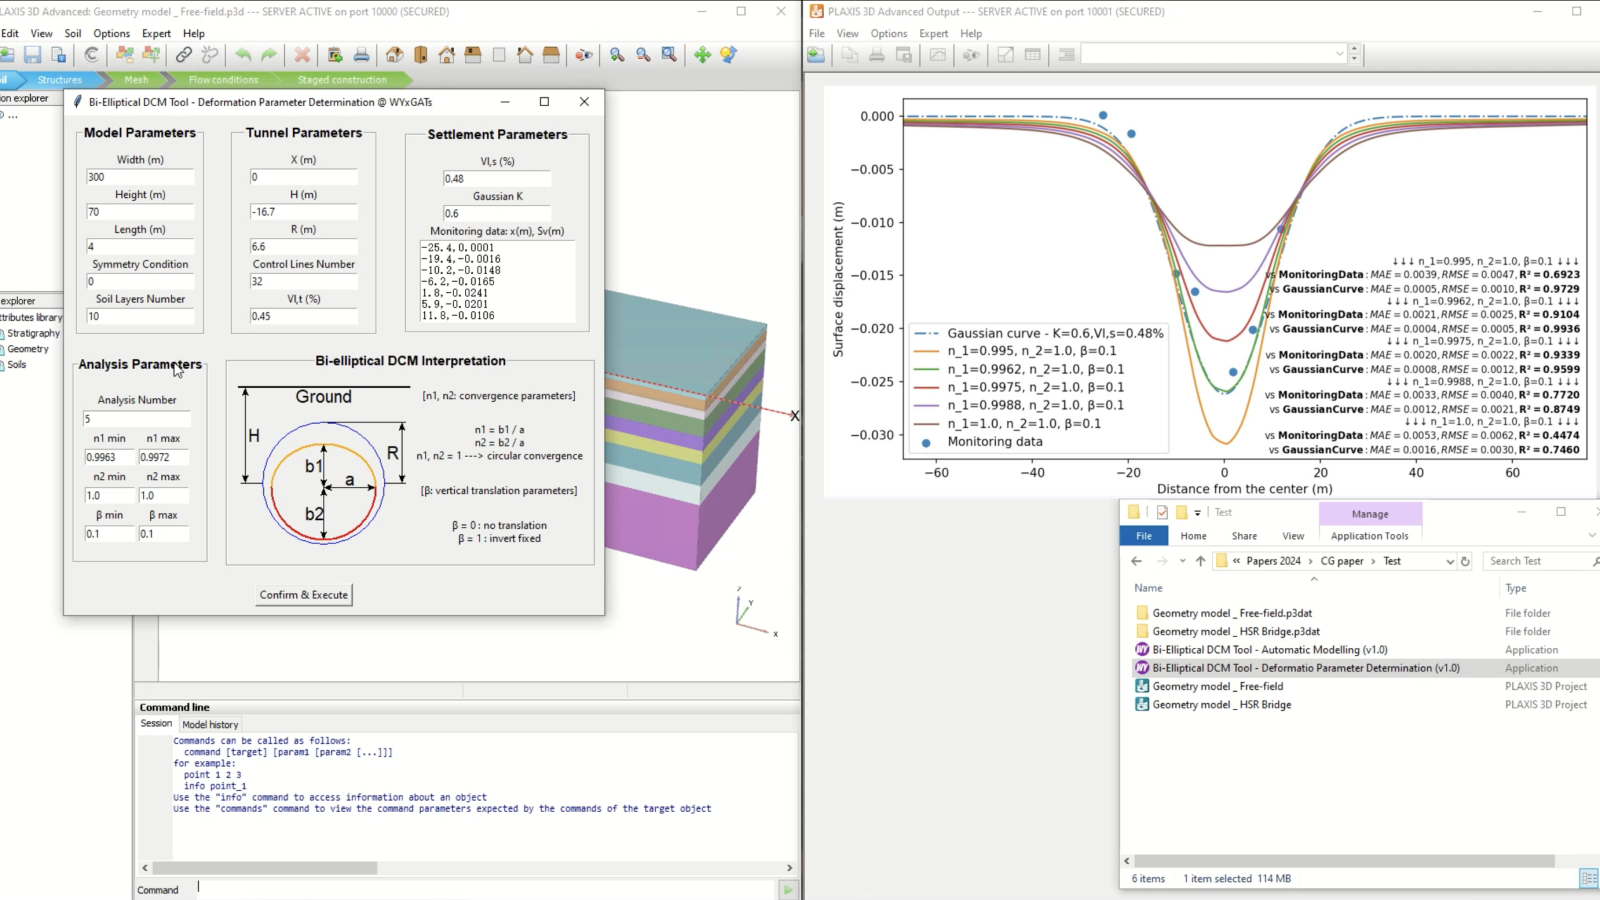
Task: Expand the File Explorer ribbon chevron
Action: (x=1592, y=536)
